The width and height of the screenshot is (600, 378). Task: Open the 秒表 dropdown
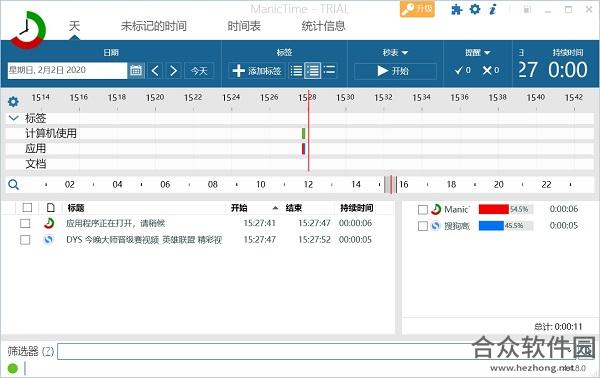point(395,52)
